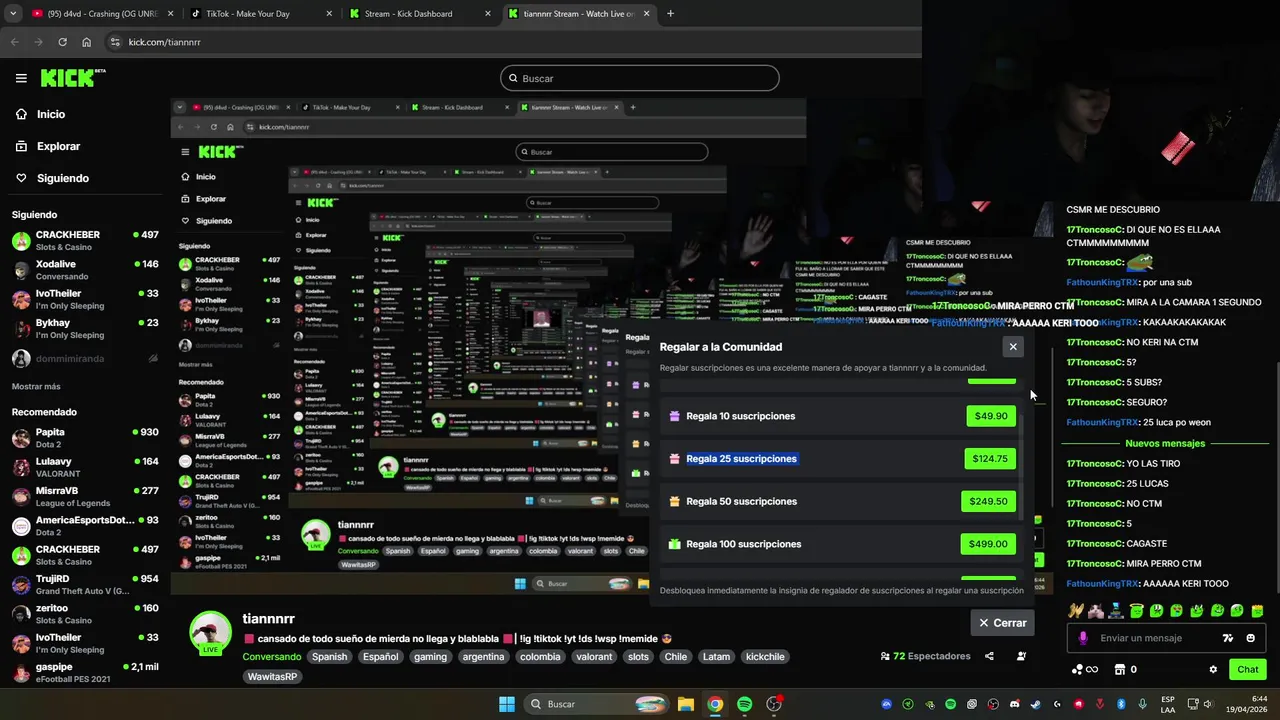Click the browser home icon
This screenshot has width=1280, height=720.
coord(87,42)
